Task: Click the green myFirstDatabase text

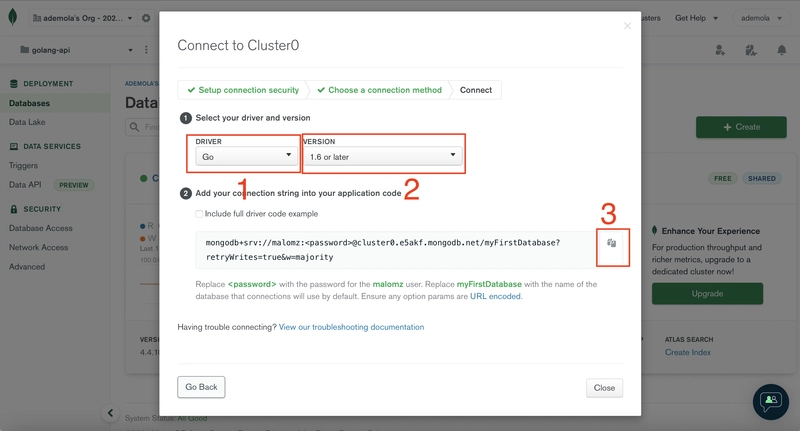Action: (x=489, y=284)
